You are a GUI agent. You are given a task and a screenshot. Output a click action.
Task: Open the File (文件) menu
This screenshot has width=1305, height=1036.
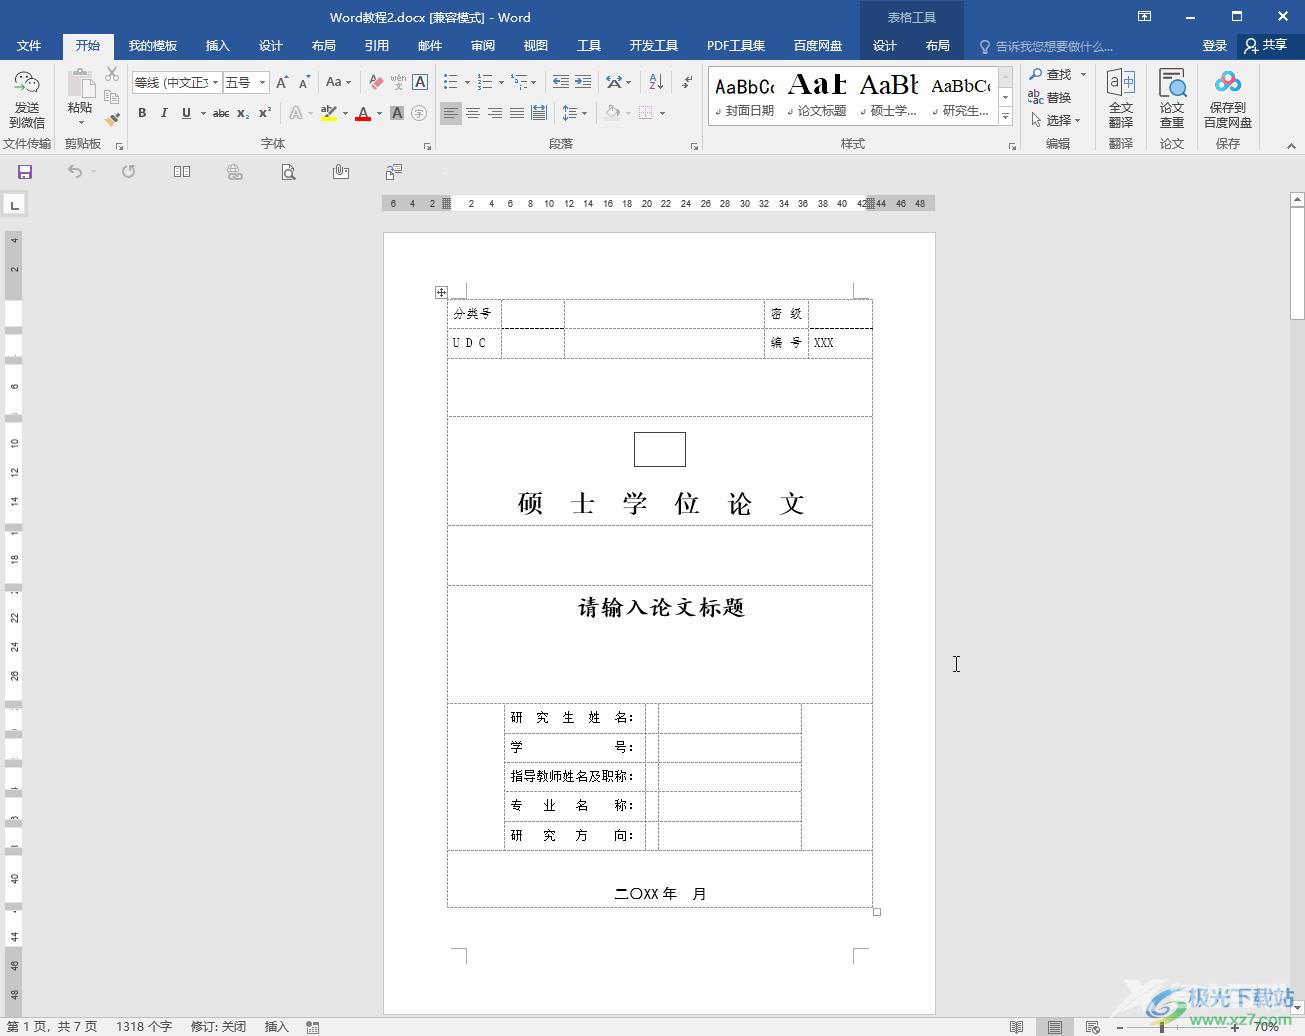click(29, 46)
